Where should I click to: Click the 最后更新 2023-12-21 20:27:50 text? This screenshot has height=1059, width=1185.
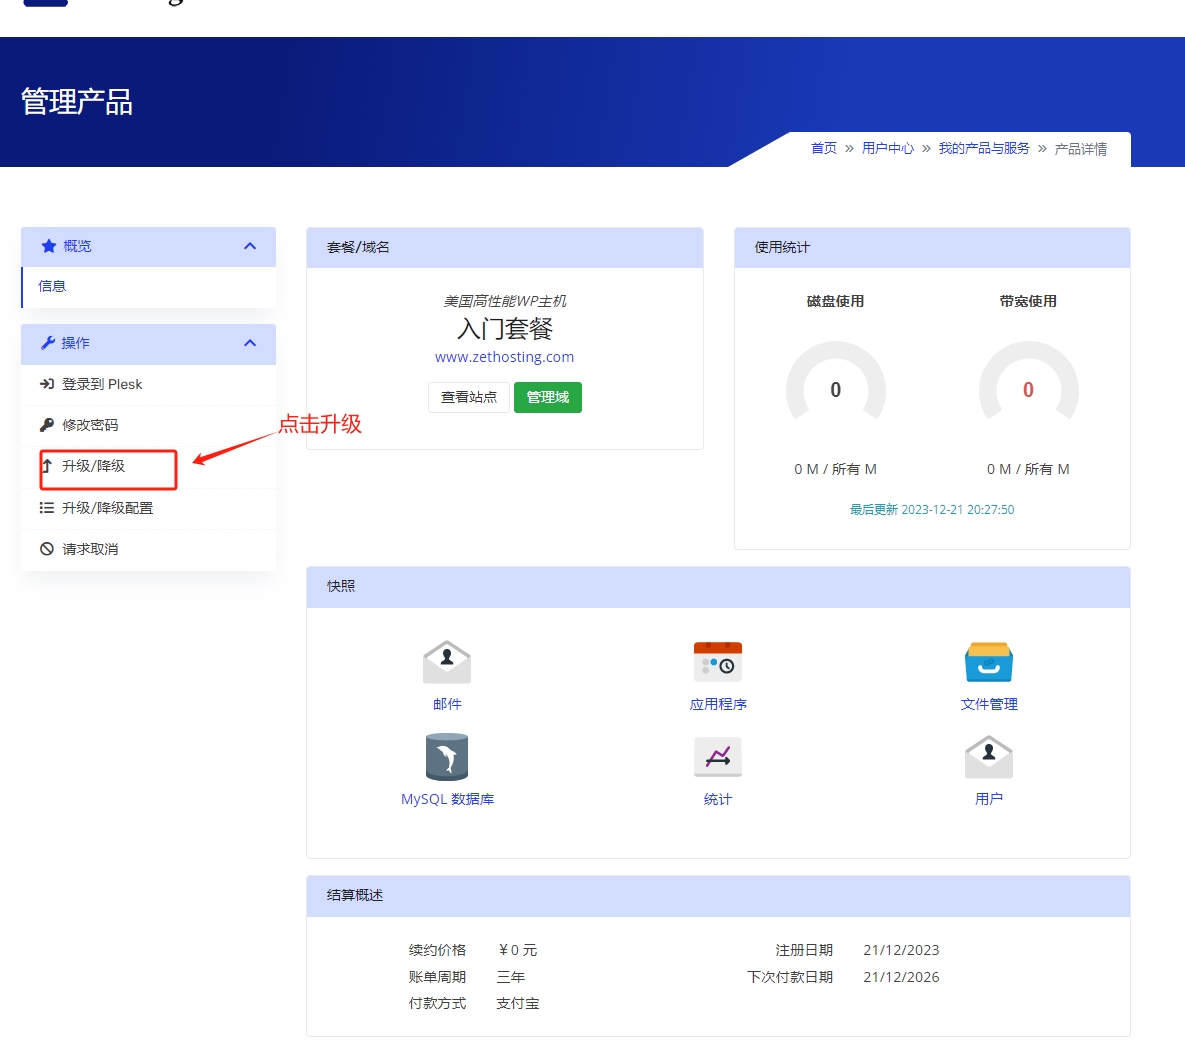(932, 509)
